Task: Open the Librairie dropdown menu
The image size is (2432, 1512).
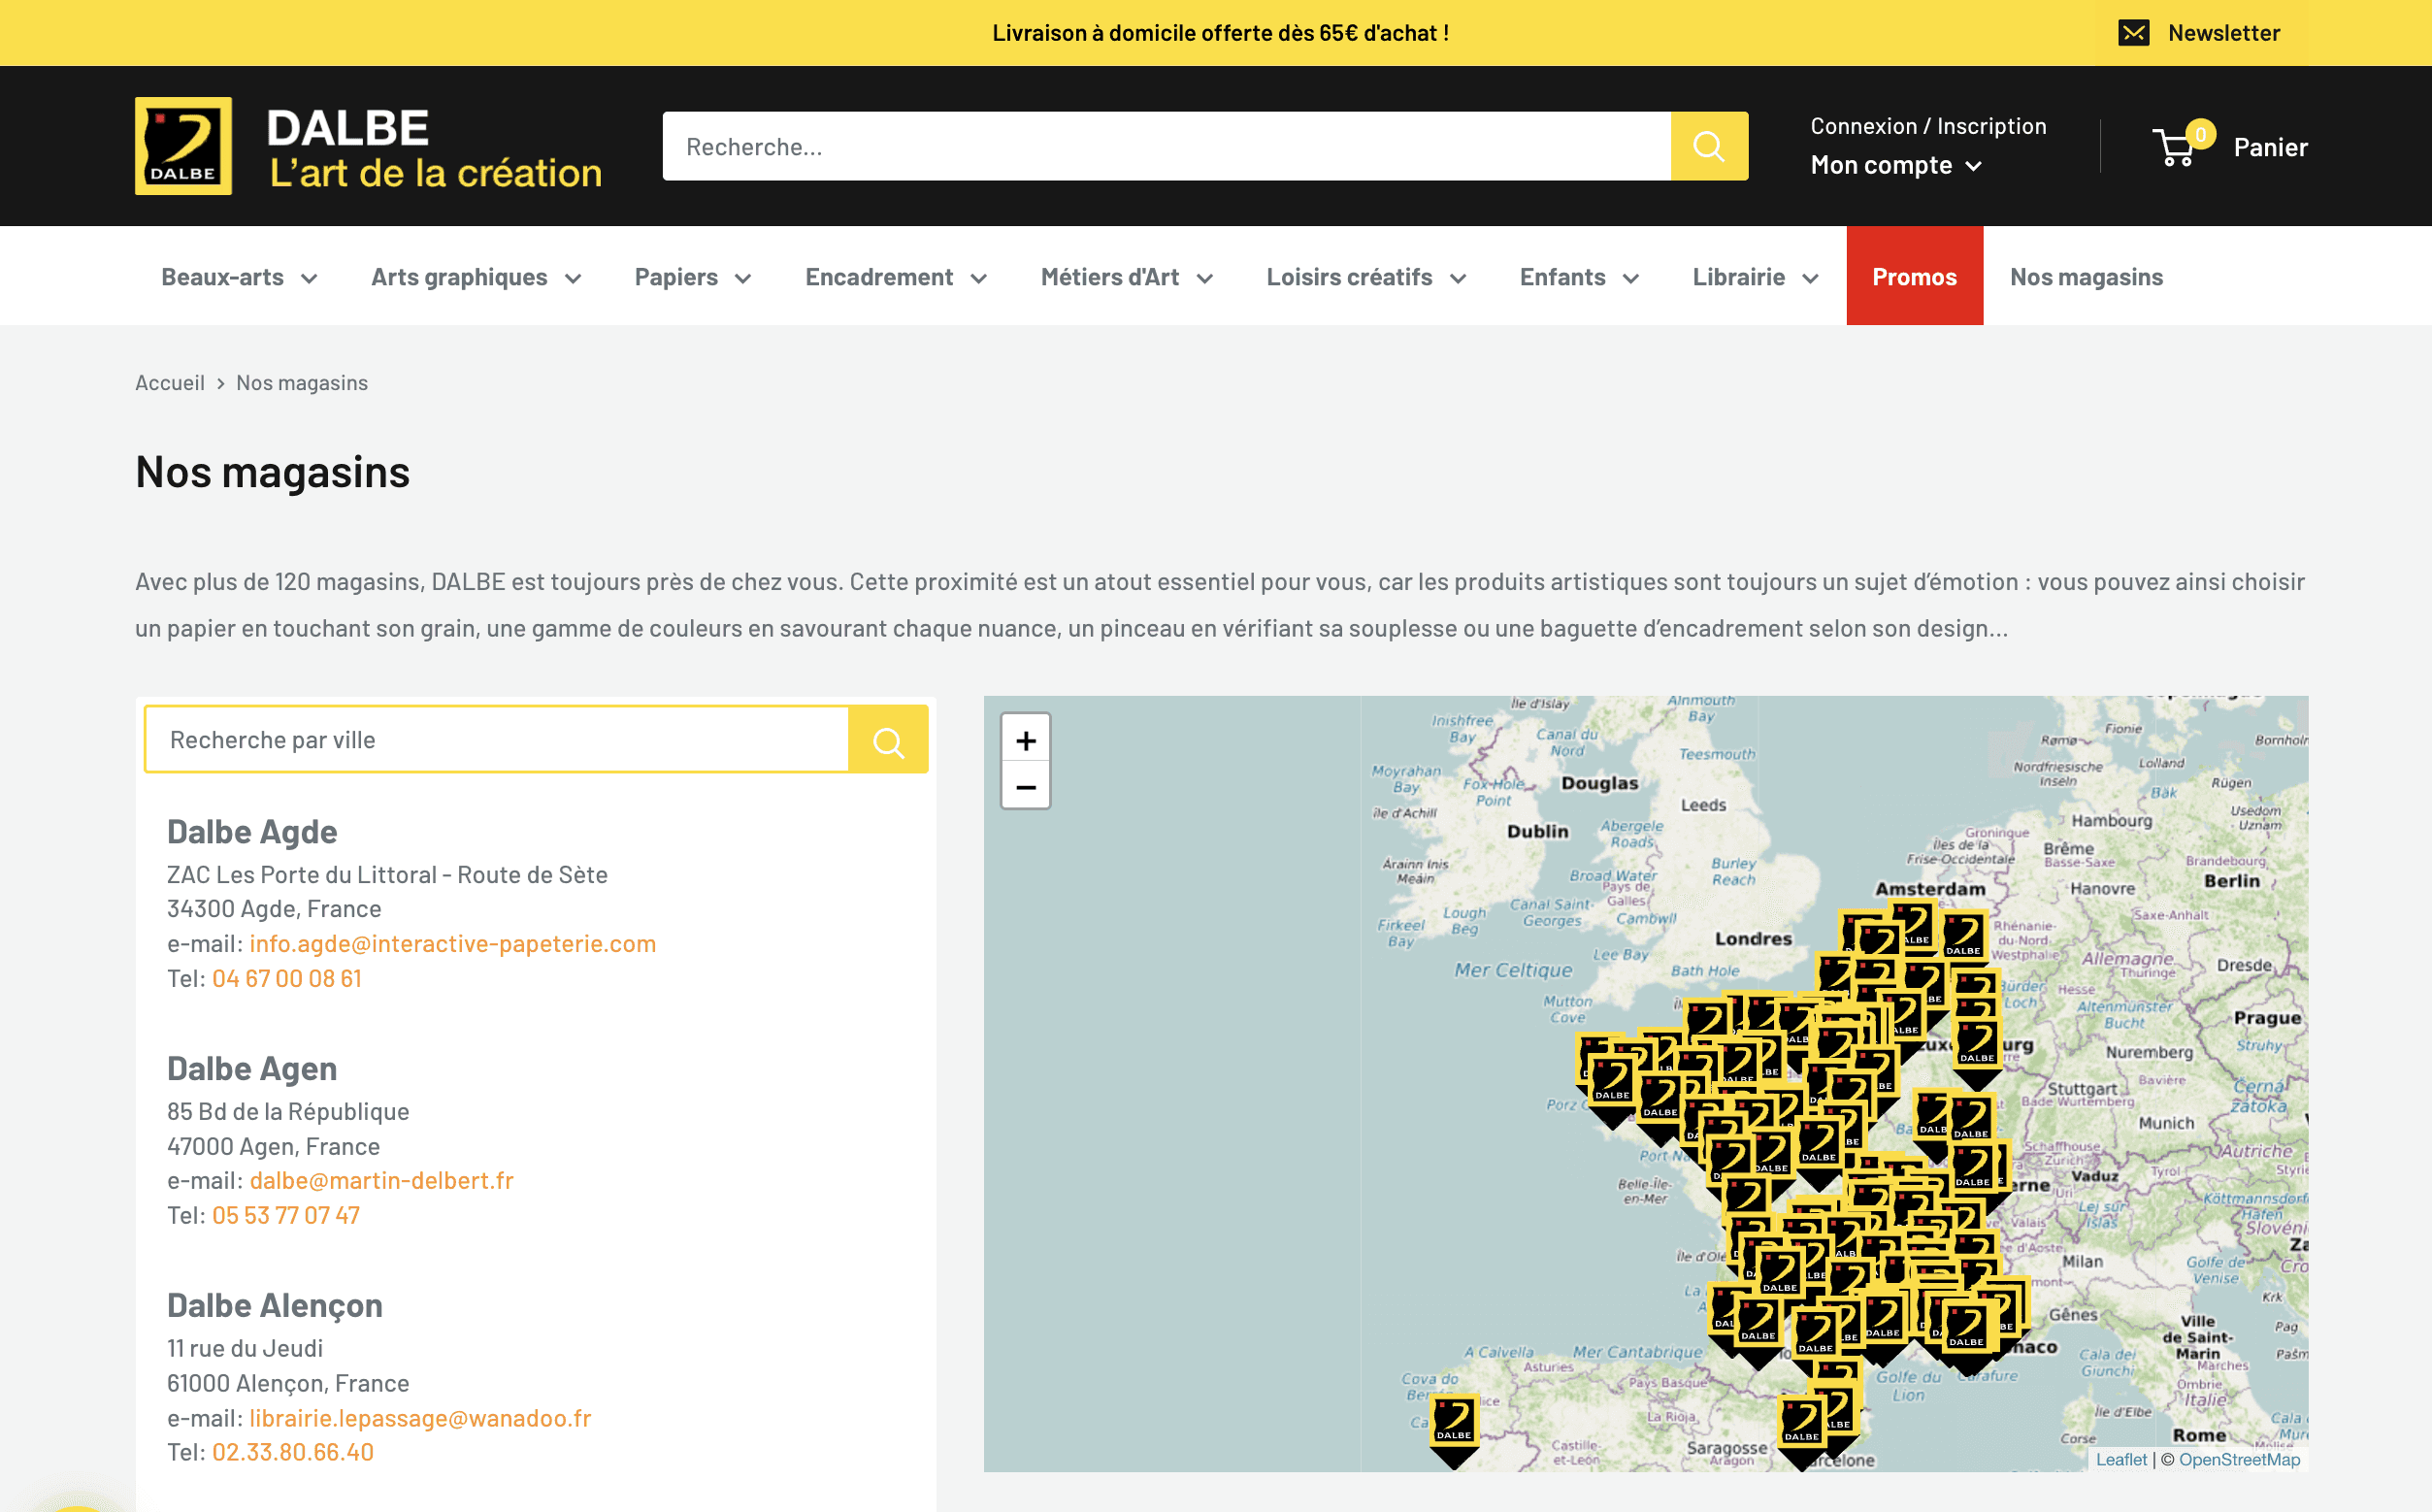Action: click(1754, 277)
